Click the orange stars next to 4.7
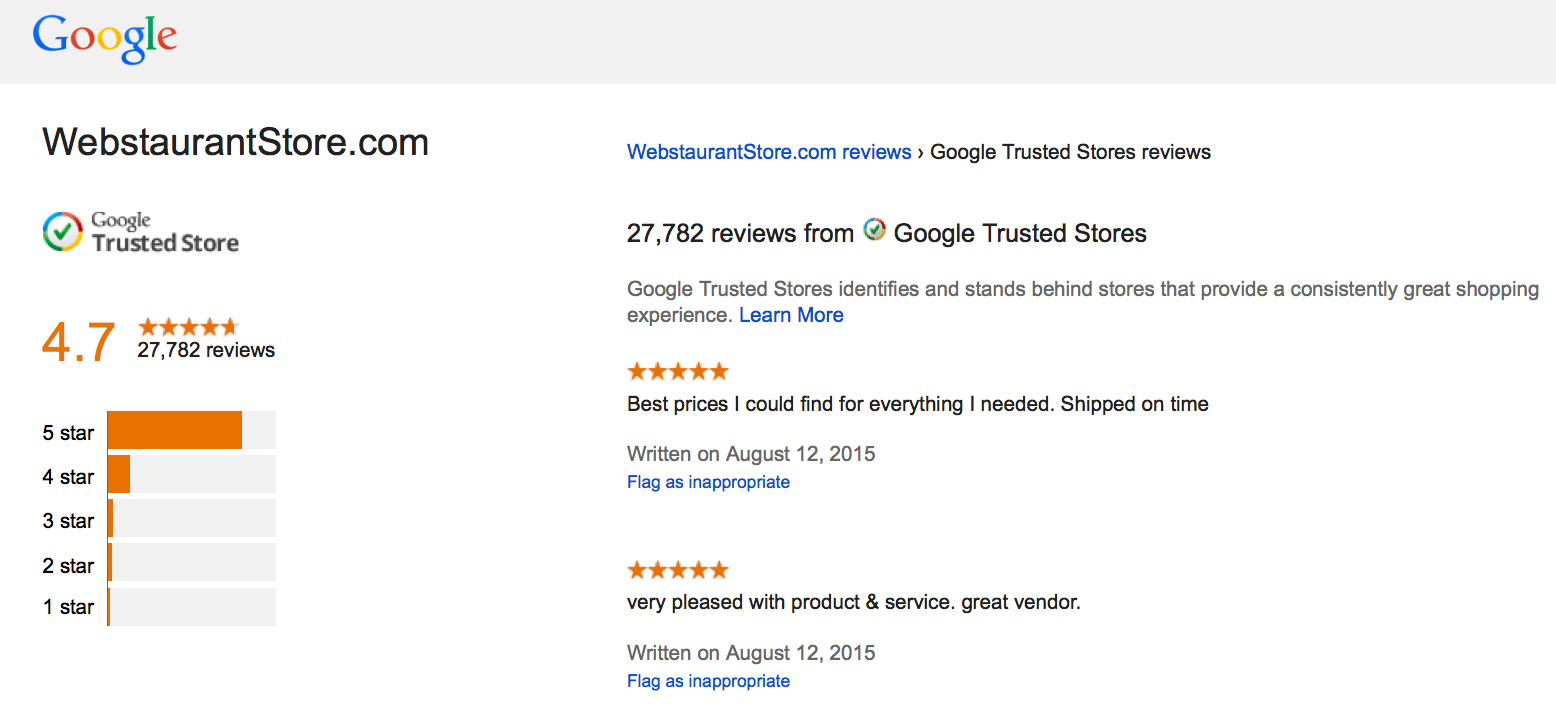Screen dimensions: 1556x714 [x=187, y=326]
